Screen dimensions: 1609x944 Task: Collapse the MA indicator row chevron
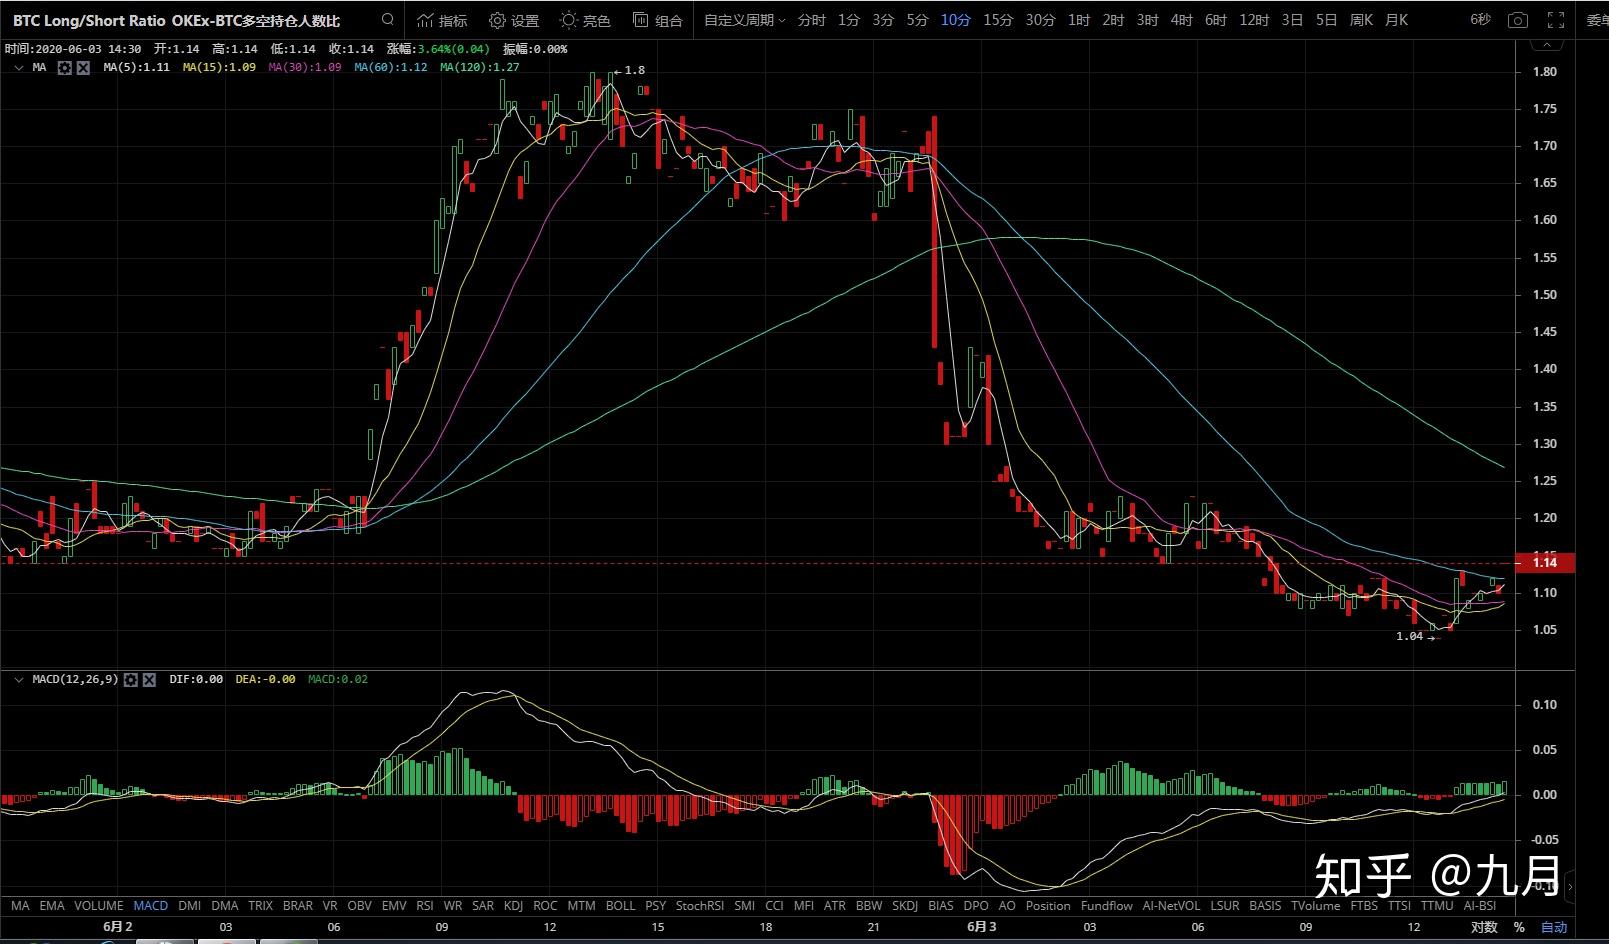pyautogui.click(x=19, y=67)
